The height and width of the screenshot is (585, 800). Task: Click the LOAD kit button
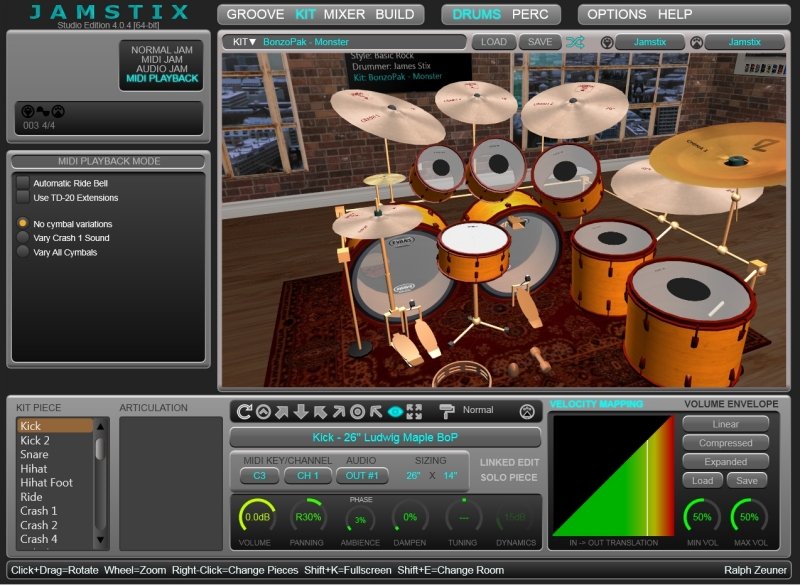[x=493, y=42]
